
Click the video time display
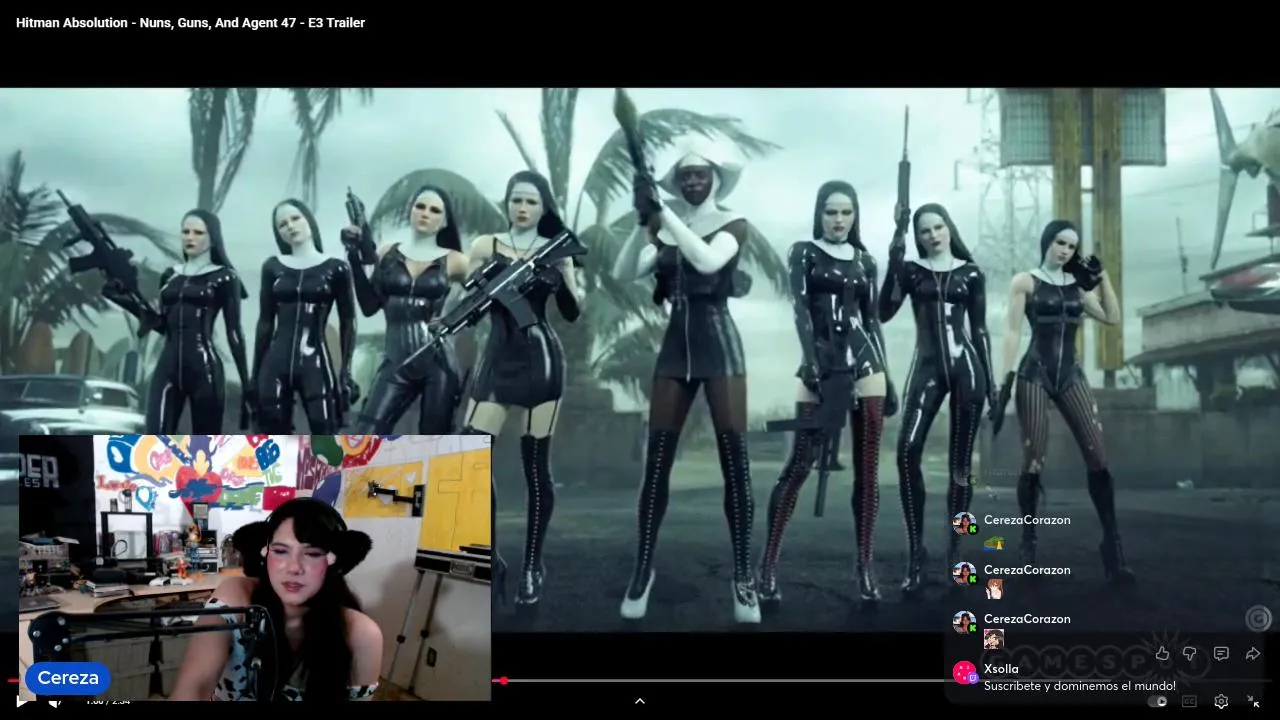(x=108, y=702)
